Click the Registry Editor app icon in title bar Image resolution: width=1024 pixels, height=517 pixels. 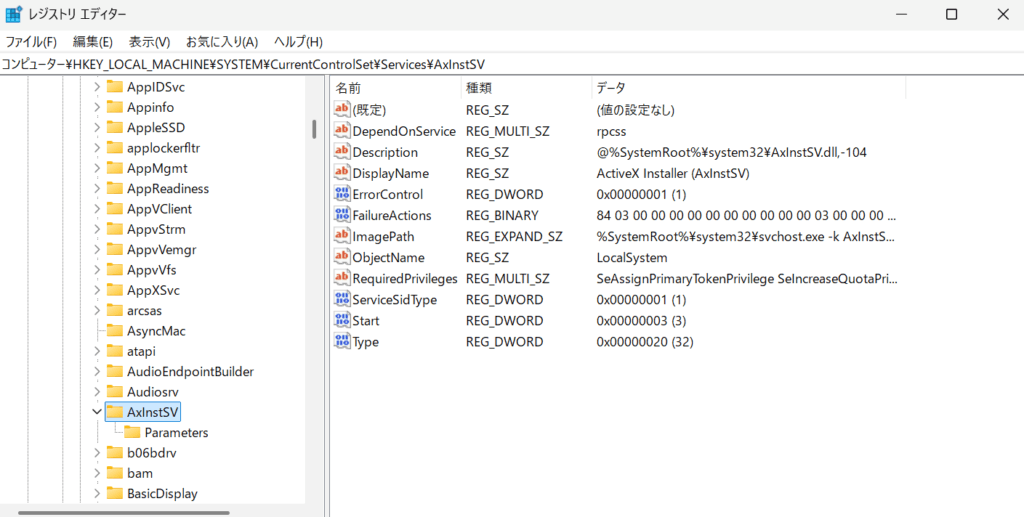point(14,14)
